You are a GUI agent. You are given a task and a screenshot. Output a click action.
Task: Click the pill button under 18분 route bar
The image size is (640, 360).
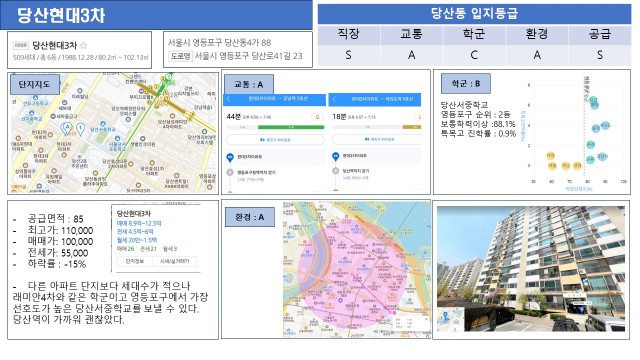[x=376, y=140]
